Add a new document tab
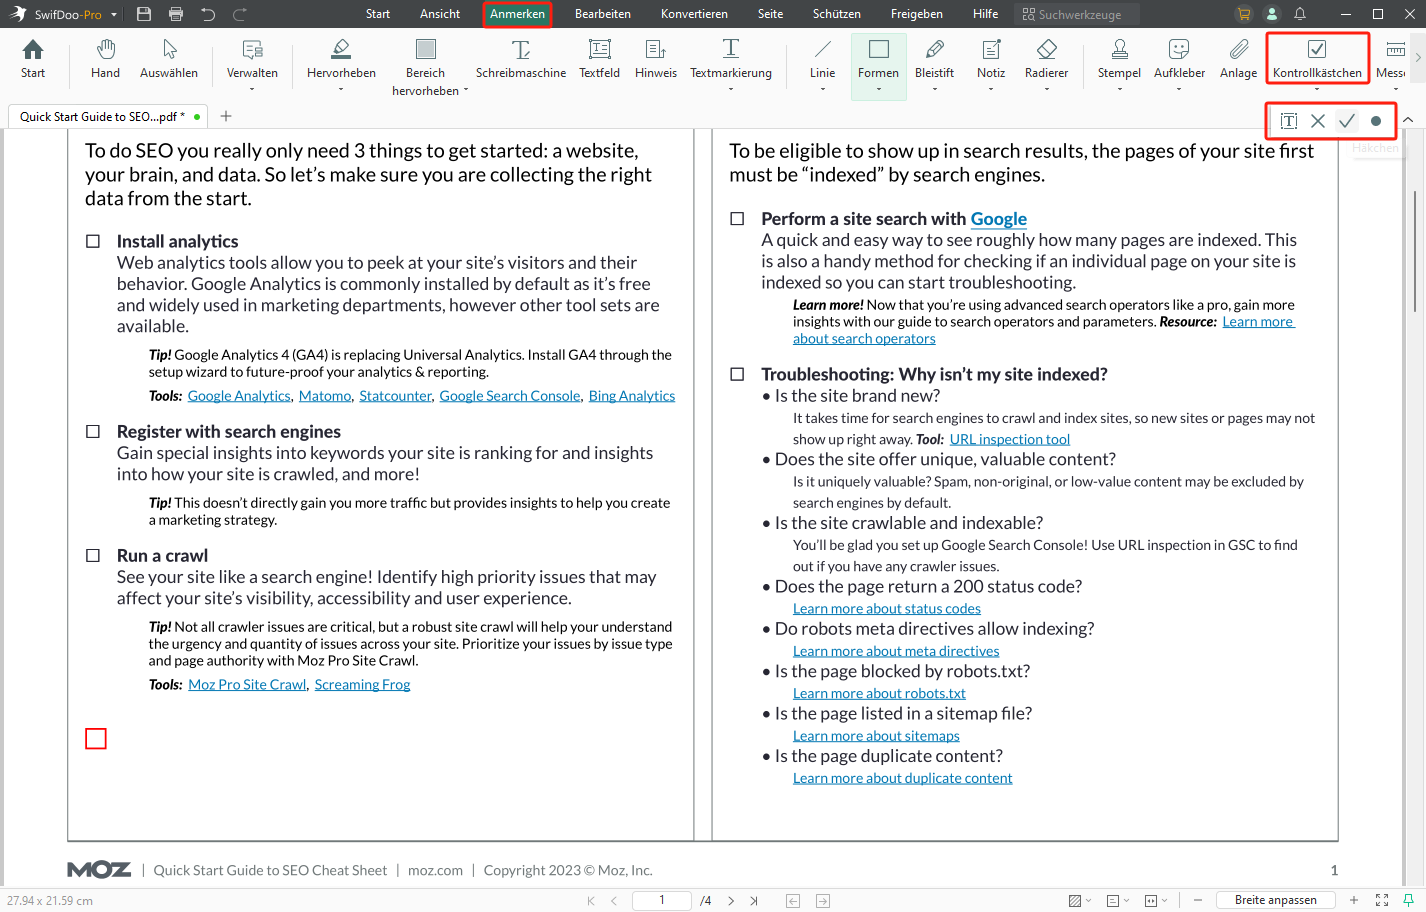 pyautogui.click(x=226, y=116)
